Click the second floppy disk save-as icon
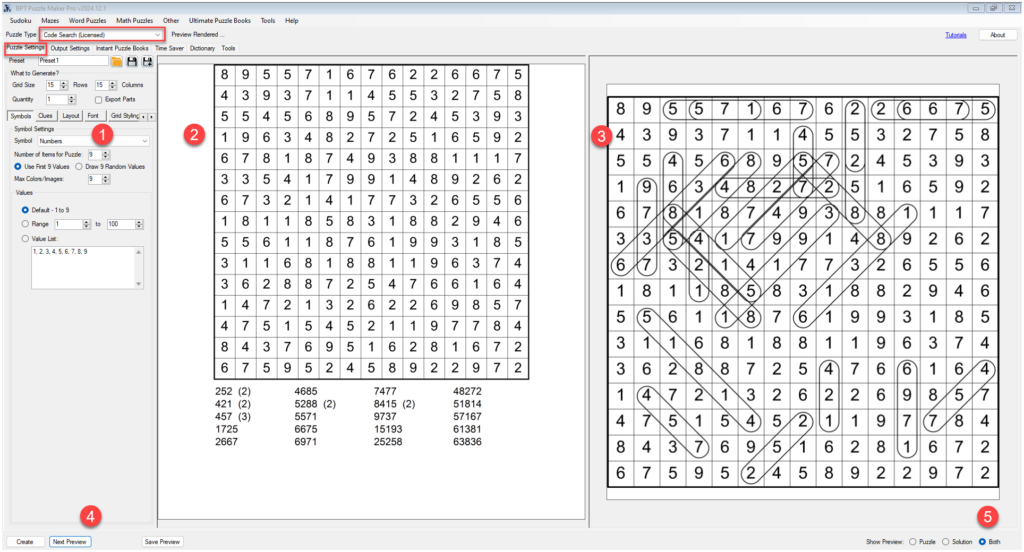This screenshot has width=1024, height=552. click(x=147, y=61)
